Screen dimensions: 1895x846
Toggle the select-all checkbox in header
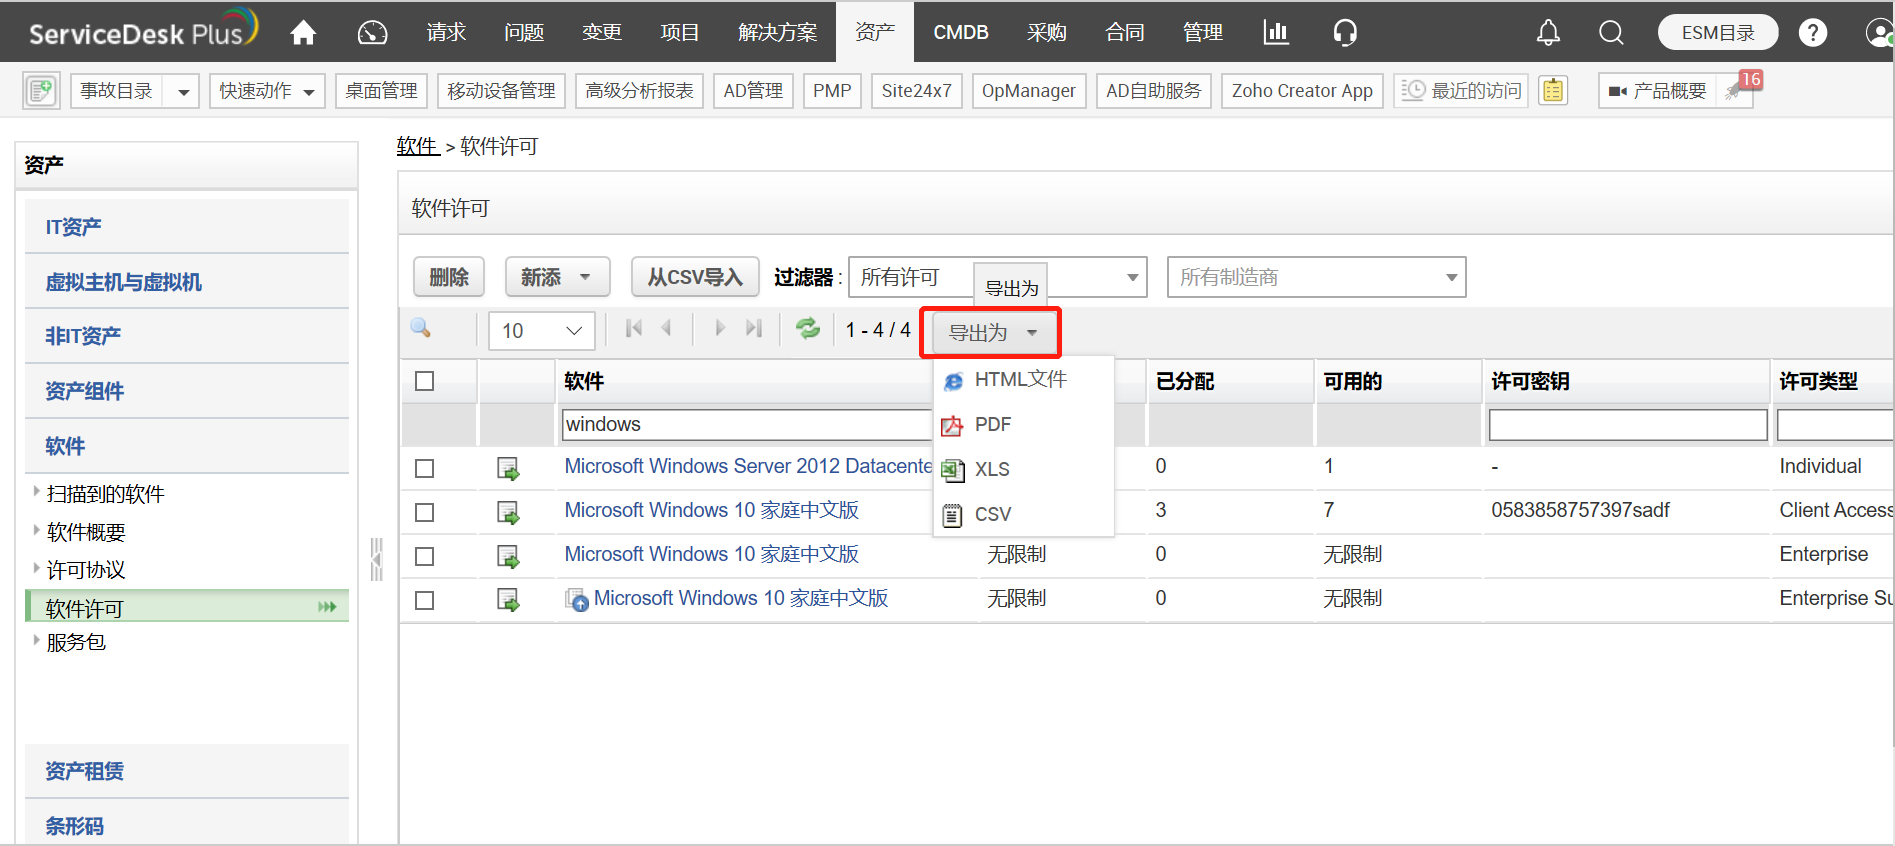tap(425, 382)
